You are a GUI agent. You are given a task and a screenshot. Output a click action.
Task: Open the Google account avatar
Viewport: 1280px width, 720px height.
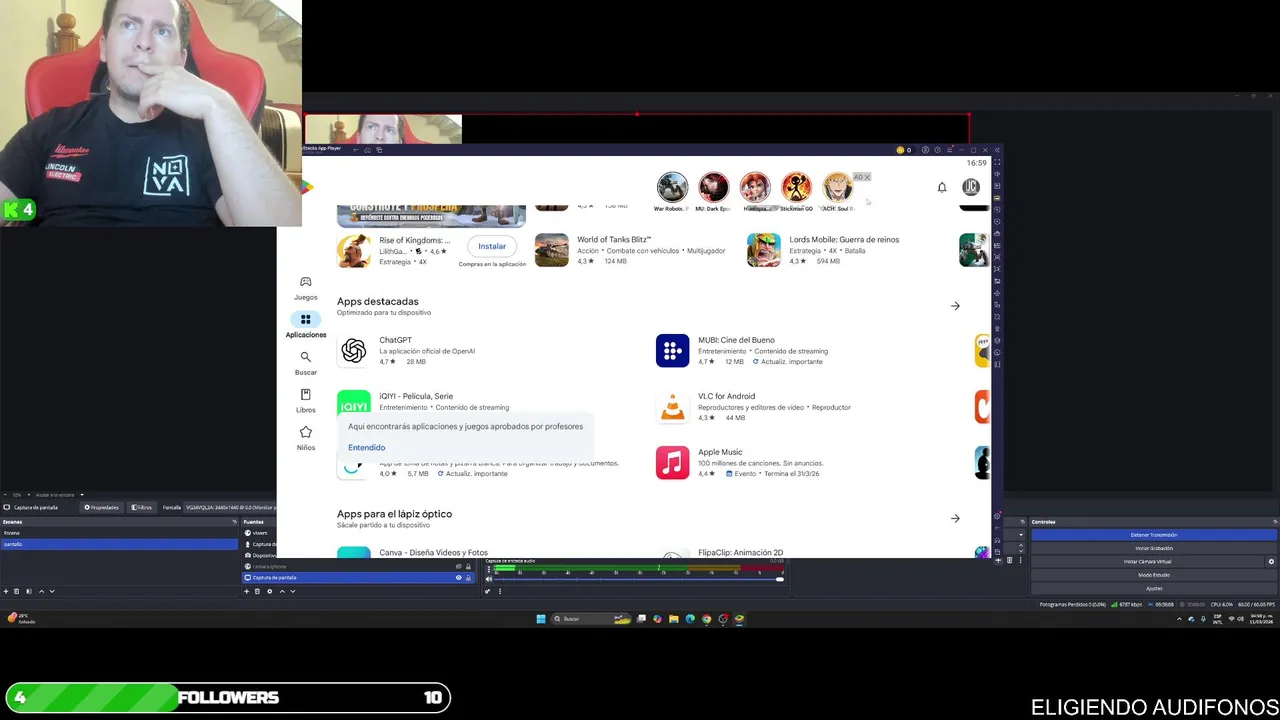[970, 187]
